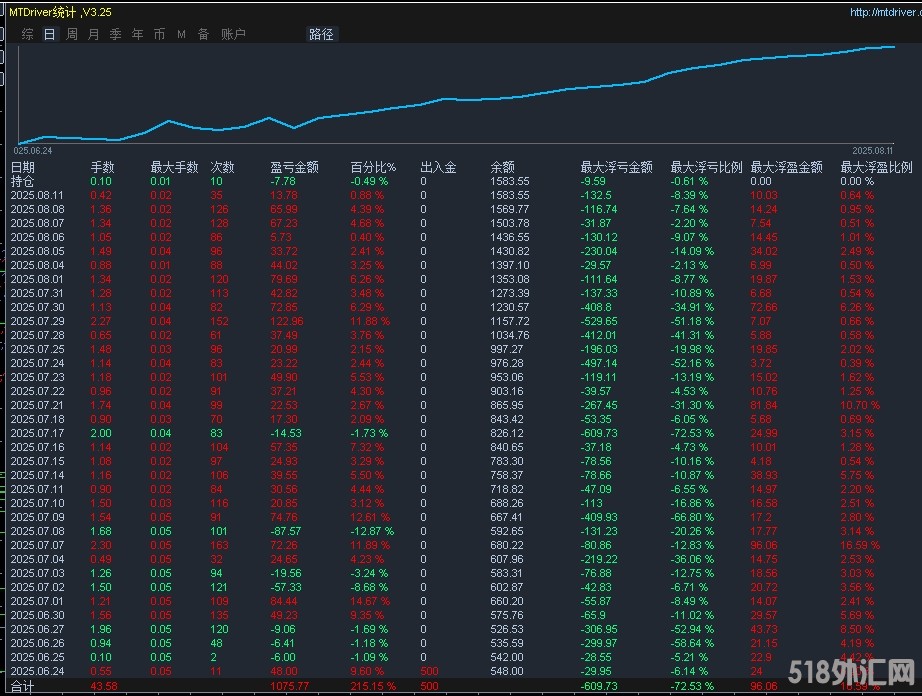Open the 周 weekly statistics tab
Viewport: 922px width, 696px height.
click(x=72, y=34)
